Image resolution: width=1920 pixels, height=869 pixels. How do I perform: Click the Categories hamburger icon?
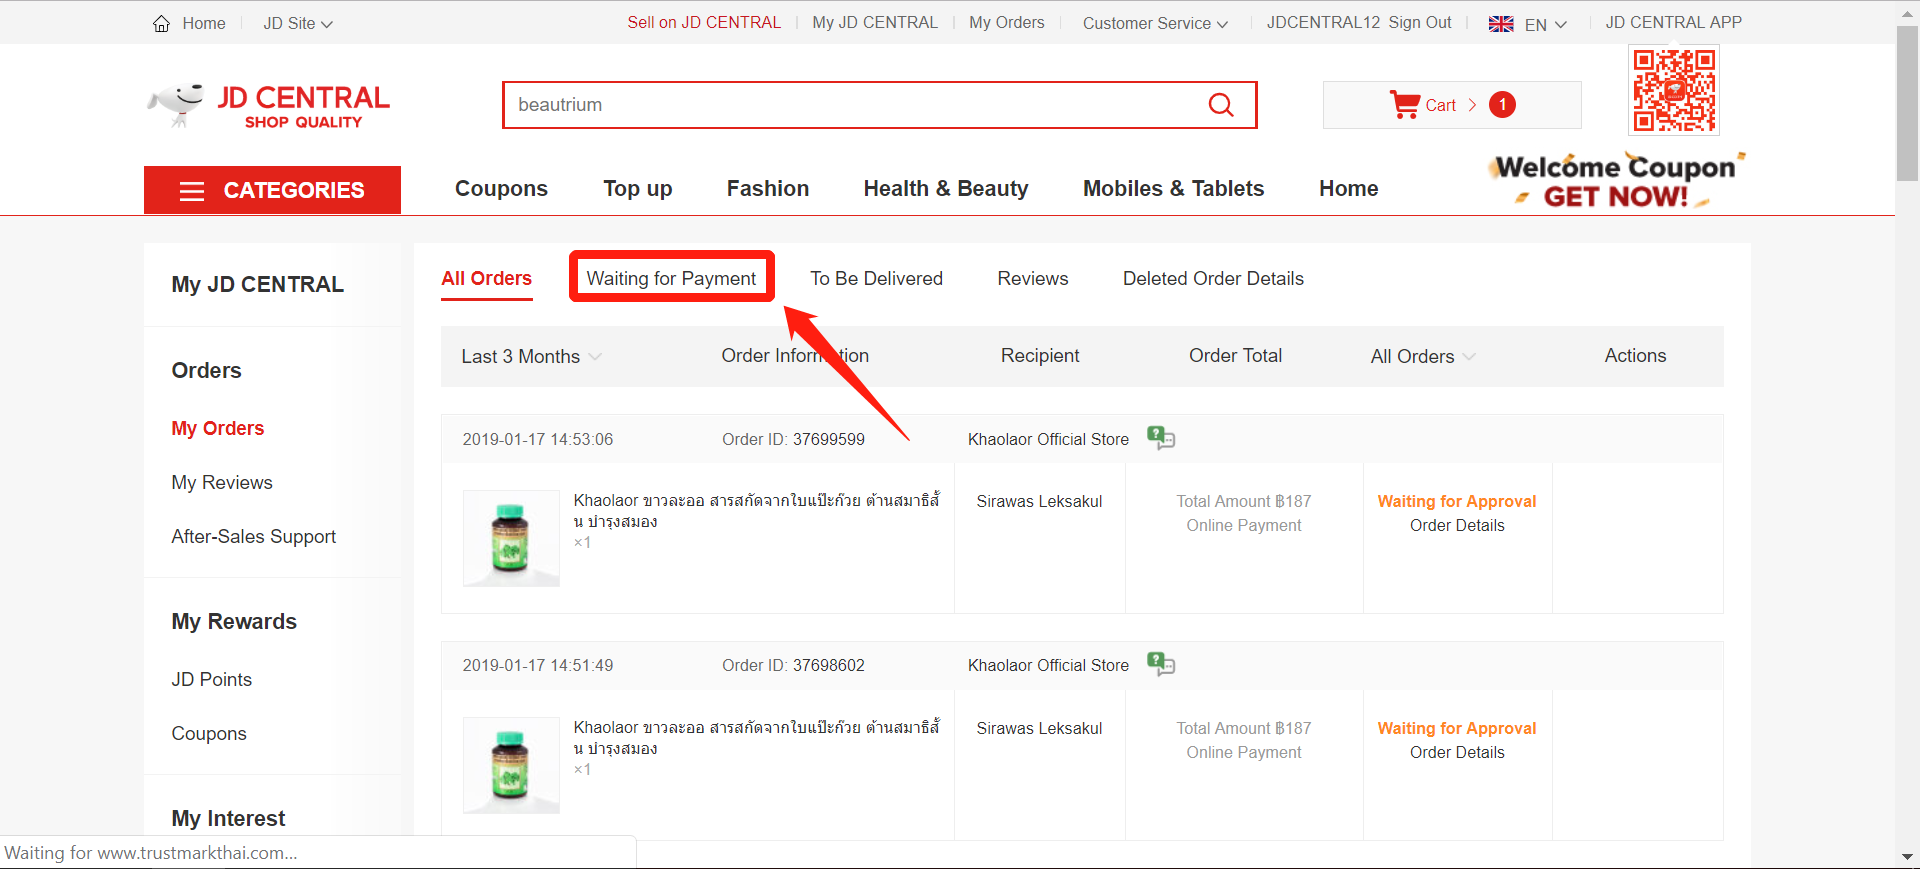(x=192, y=191)
